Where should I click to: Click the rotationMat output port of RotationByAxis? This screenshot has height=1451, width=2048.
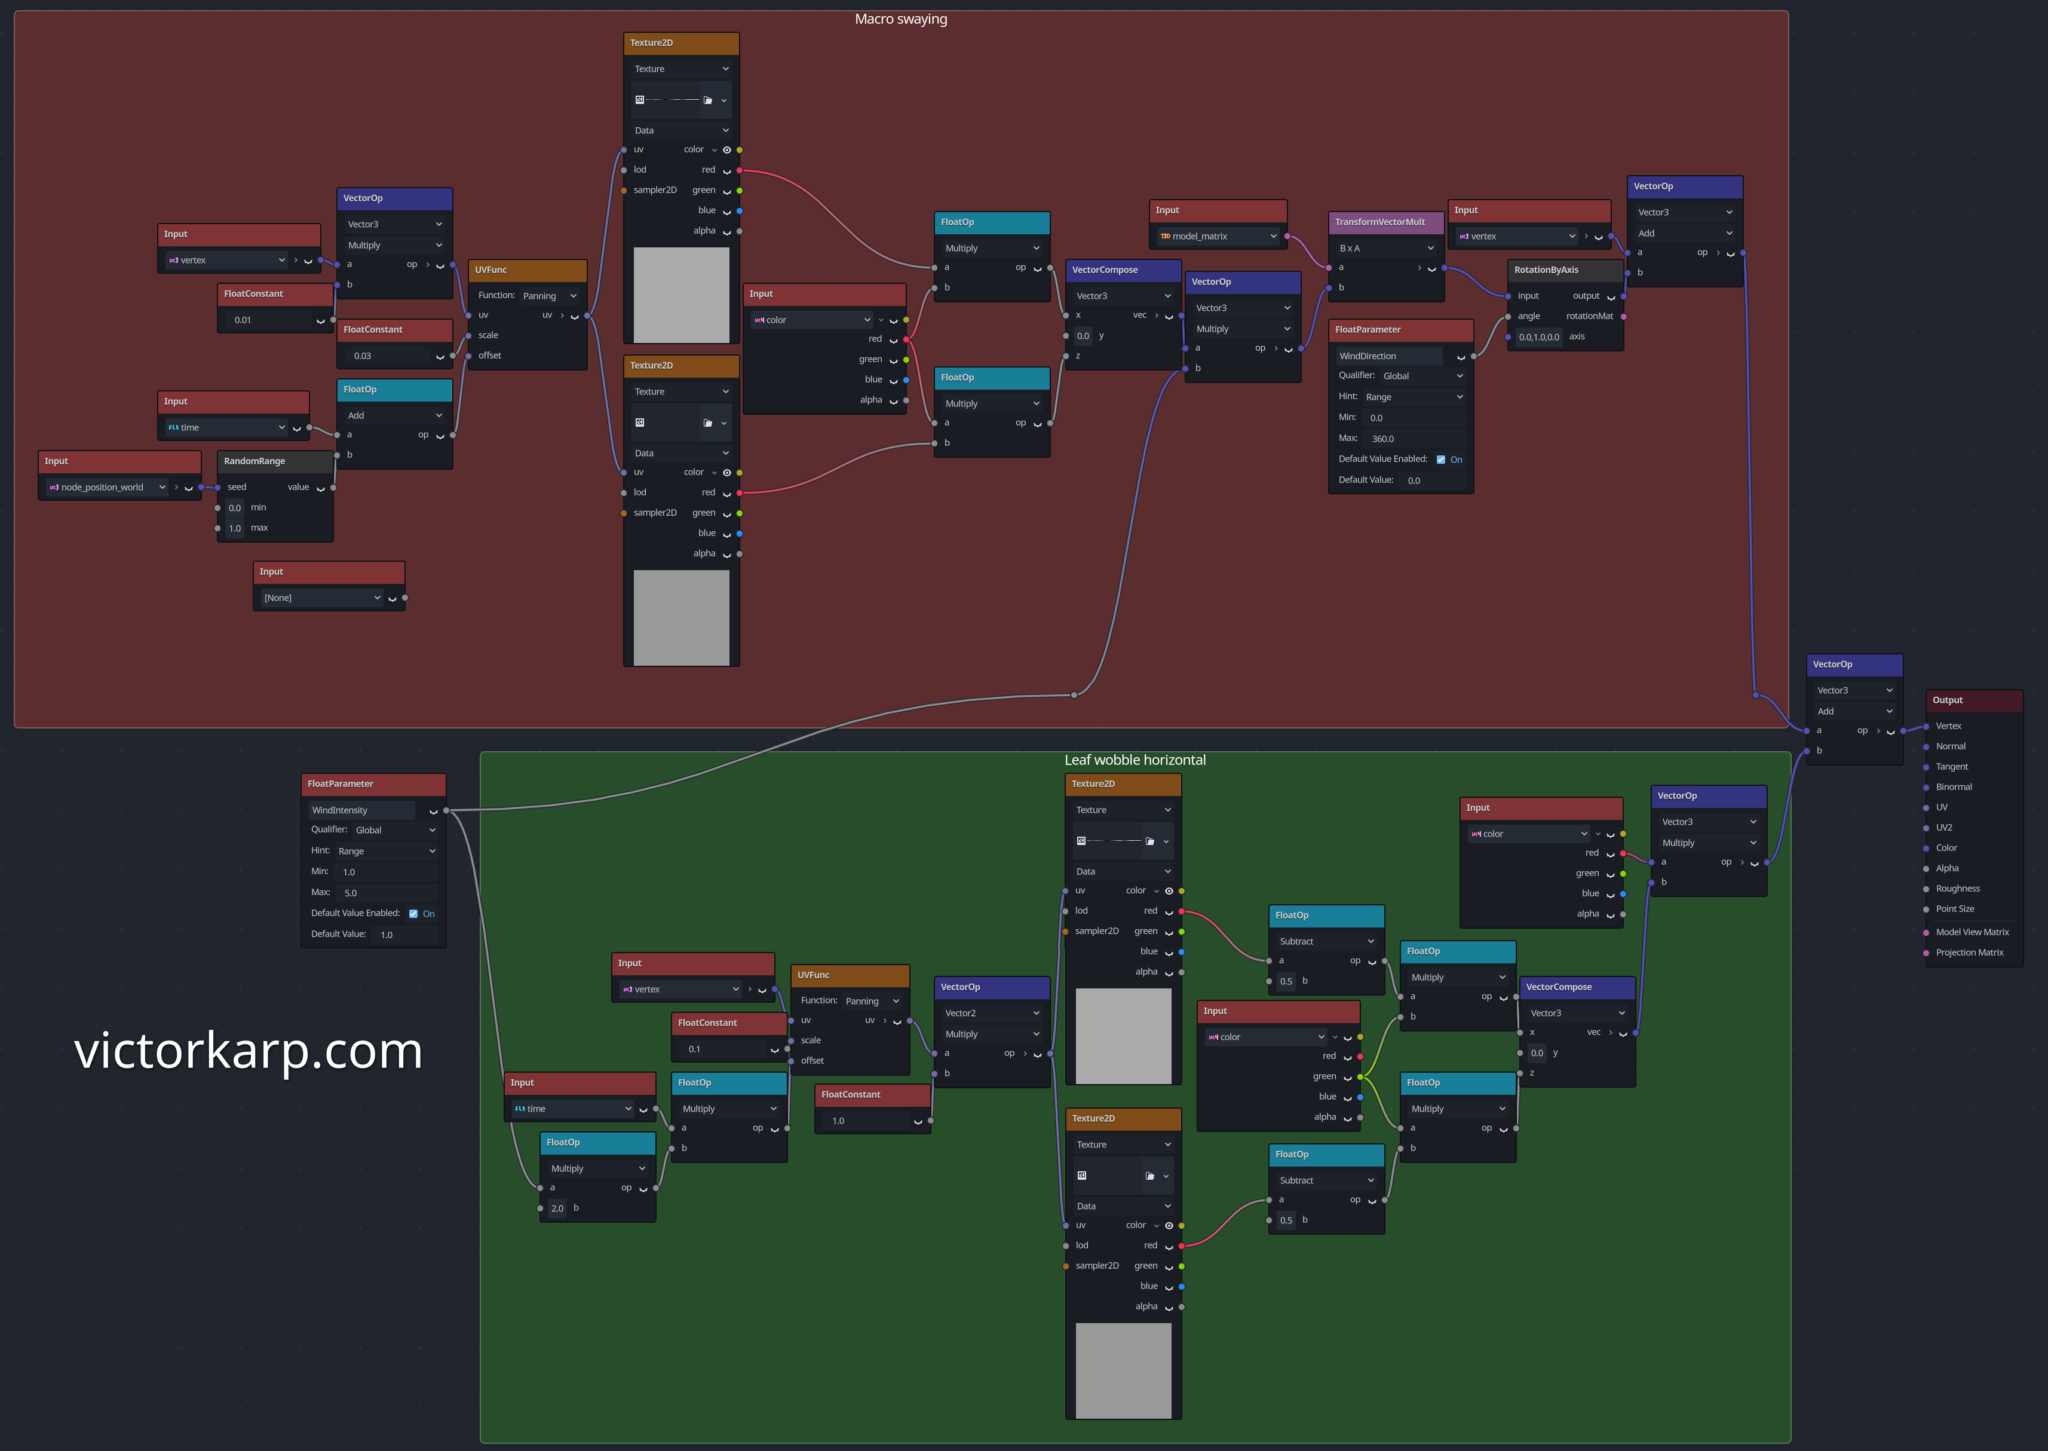(x=1623, y=316)
